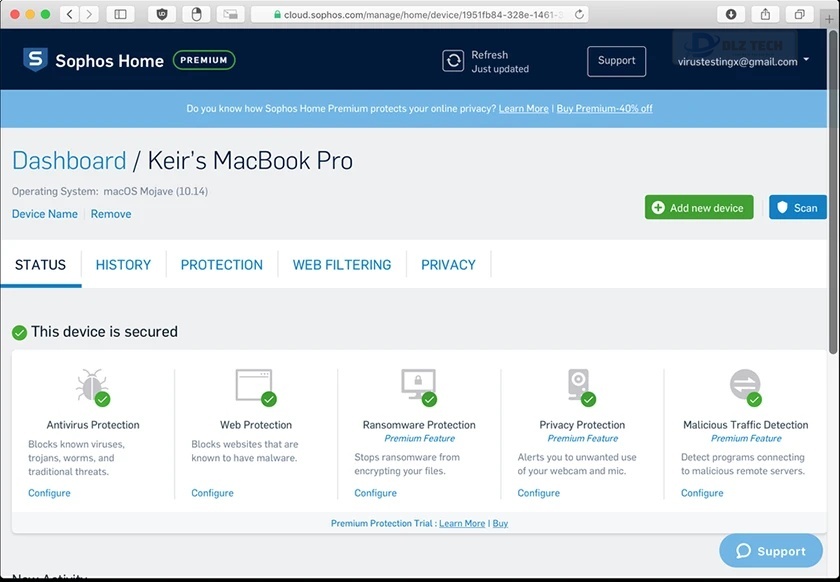Go to the PRIVACY tab

click(448, 265)
